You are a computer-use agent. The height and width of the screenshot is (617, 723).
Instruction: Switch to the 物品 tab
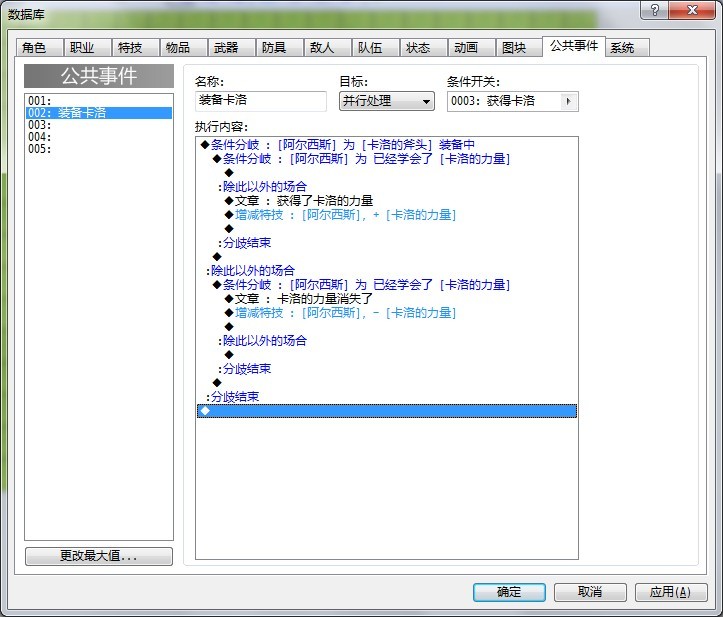(x=183, y=47)
